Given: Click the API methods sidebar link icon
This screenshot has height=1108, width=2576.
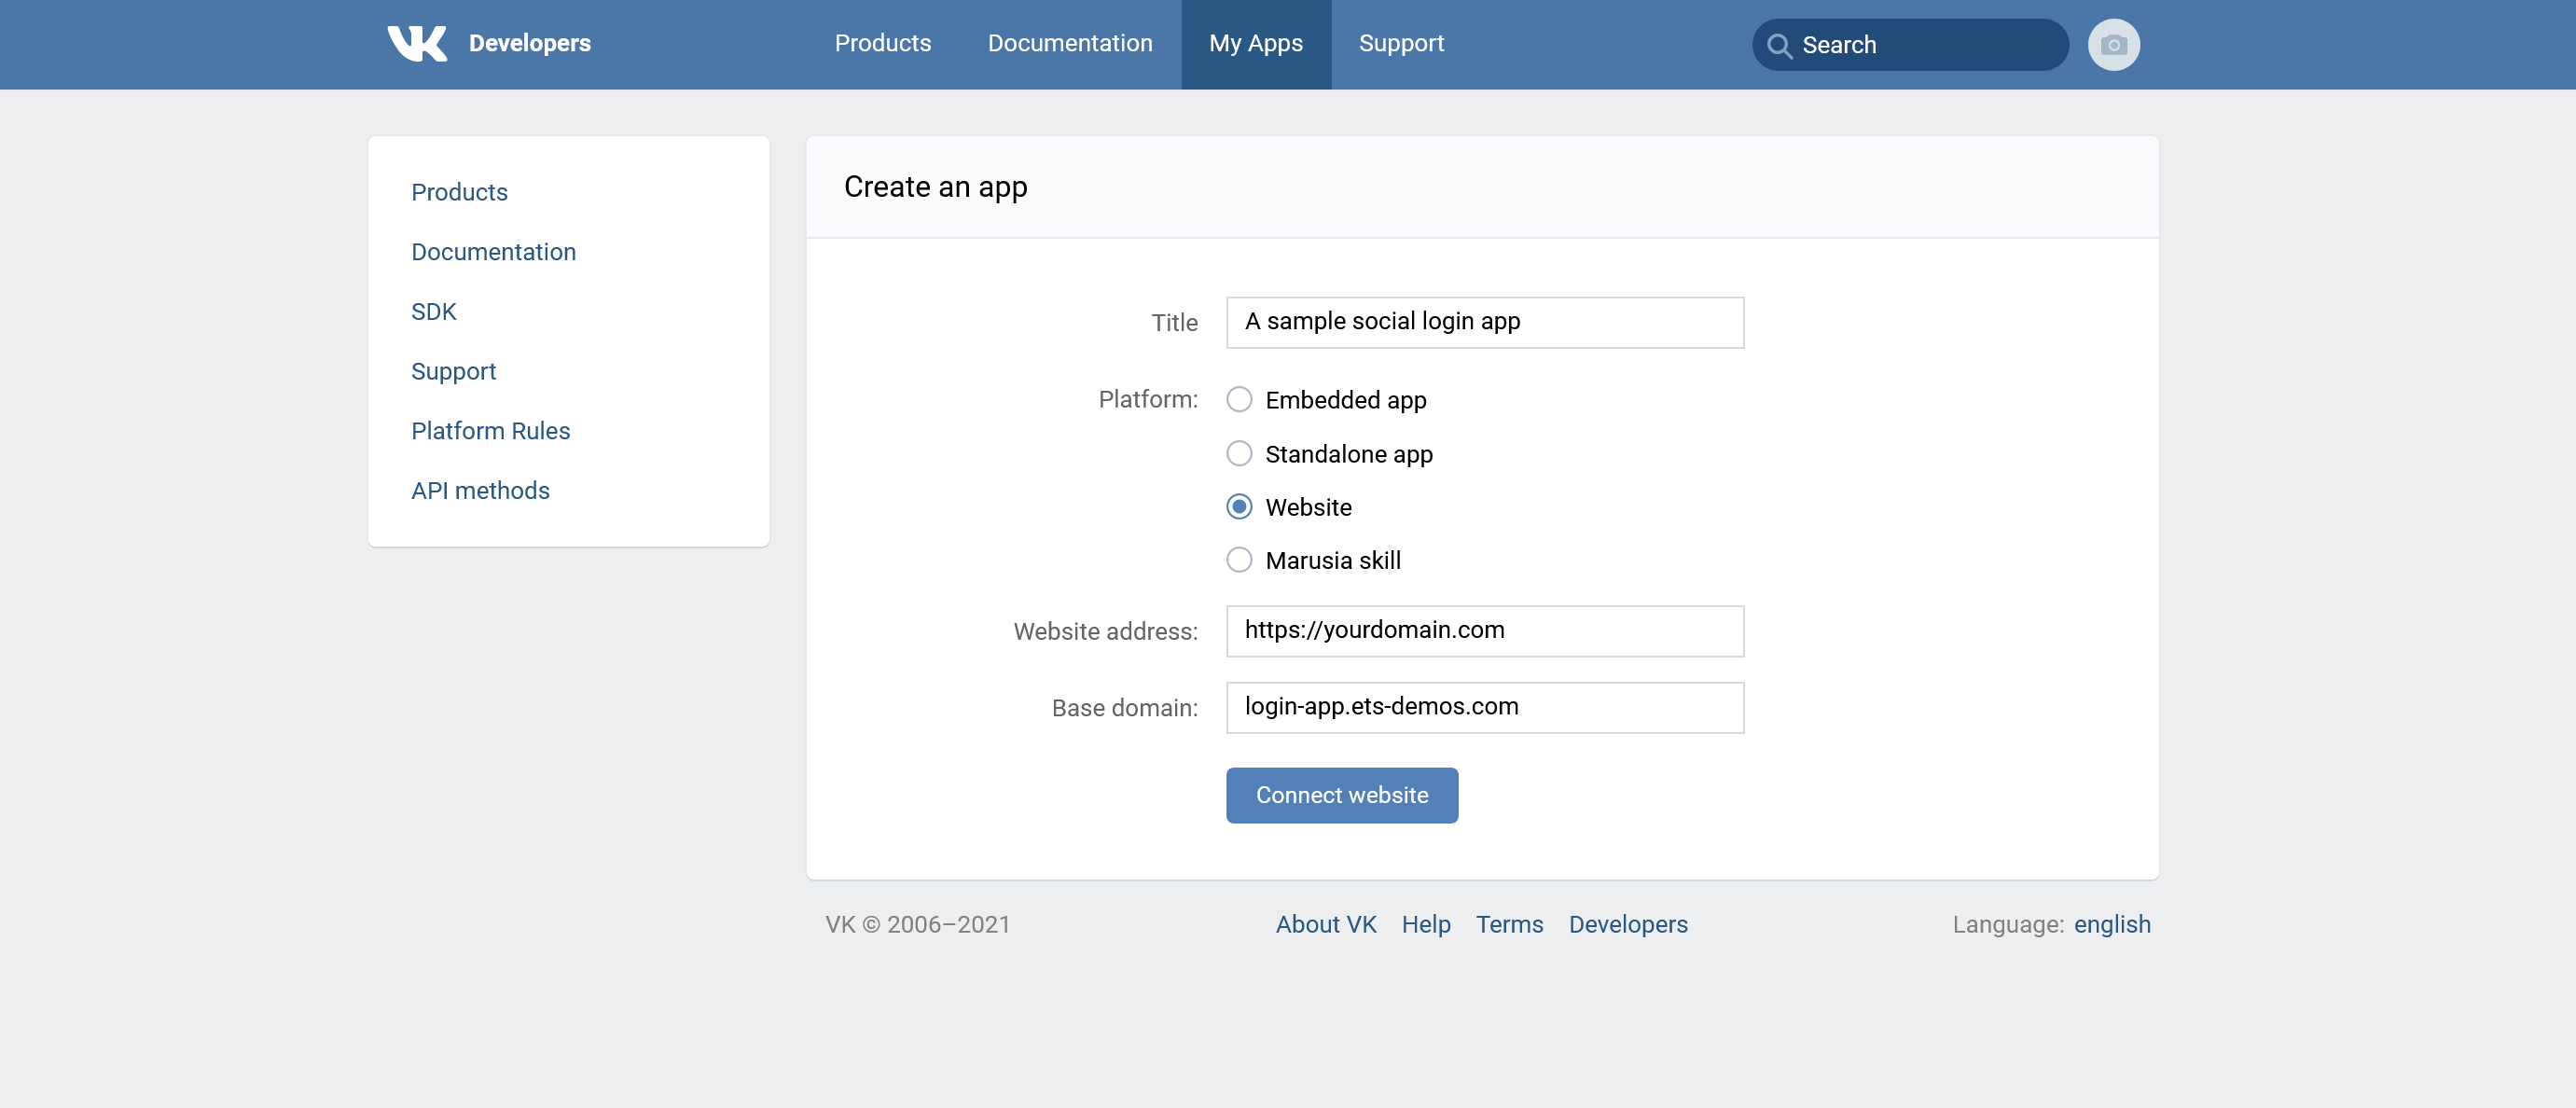Looking at the screenshot, I should pyautogui.click(x=479, y=490).
